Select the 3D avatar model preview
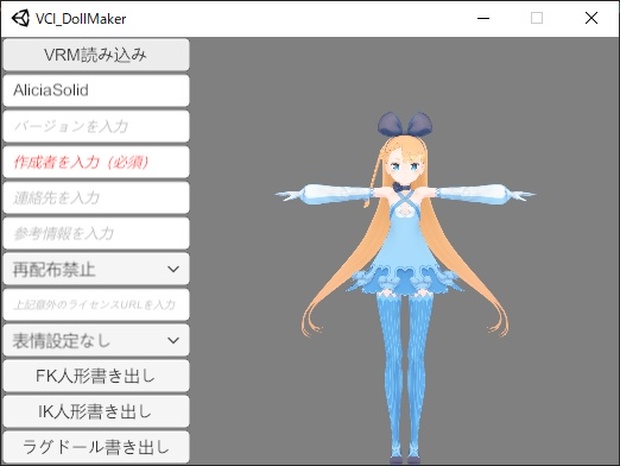Viewport: 620px width, 466px height. pyautogui.click(x=405, y=287)
